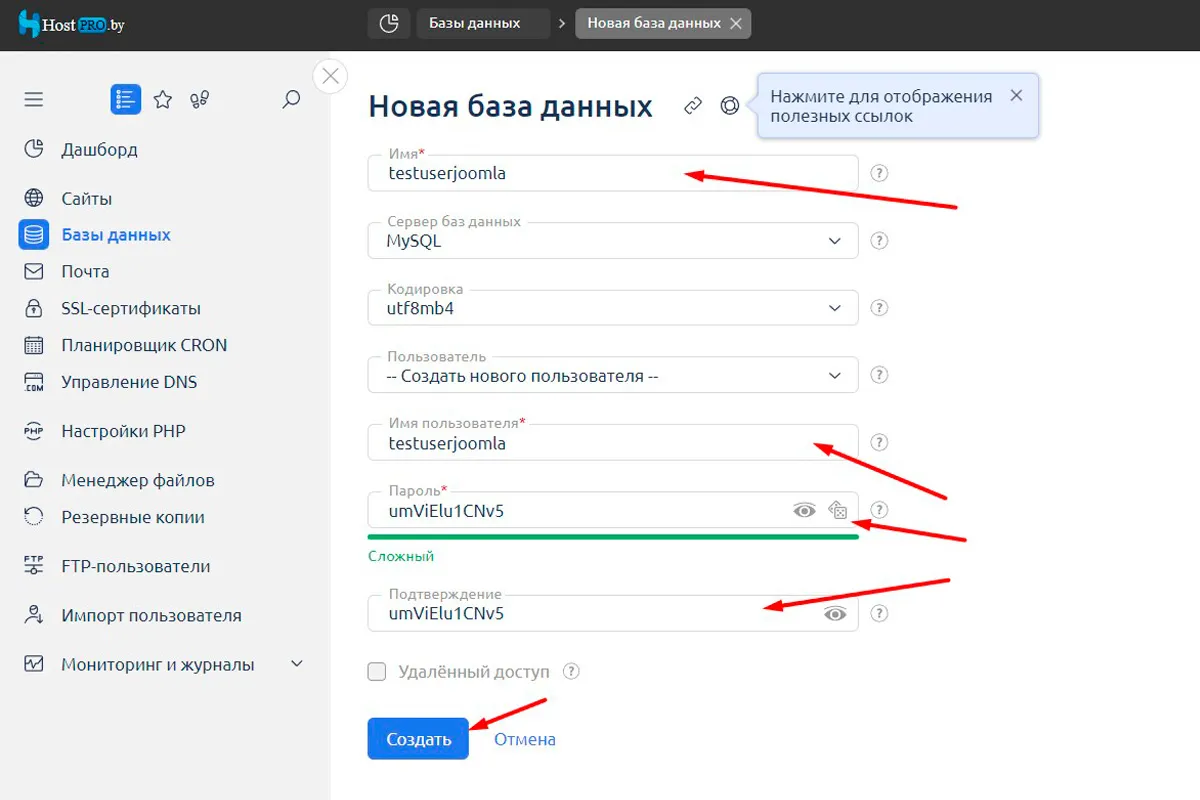Focus the Имя input field
This screenshot has width=1200, height=800.
click(613, 173)
